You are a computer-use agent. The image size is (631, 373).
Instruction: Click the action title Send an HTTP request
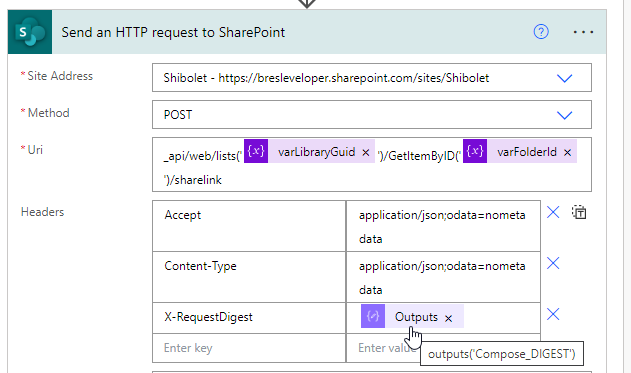point(173,32)
